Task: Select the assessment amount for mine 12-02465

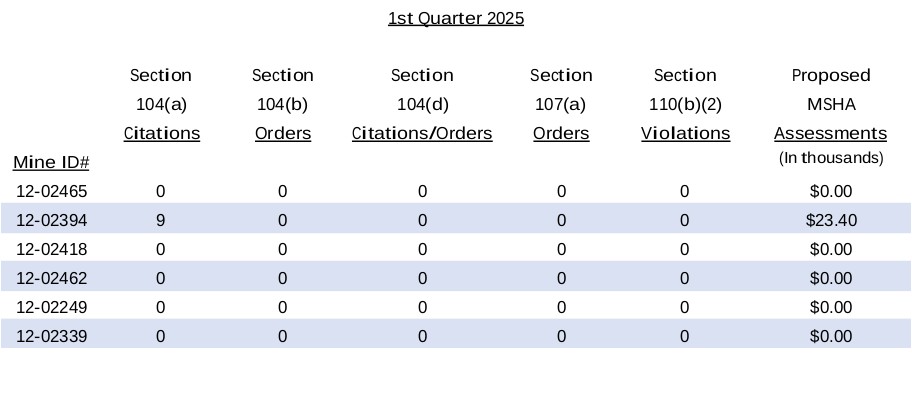Action: tap(831, 191)
